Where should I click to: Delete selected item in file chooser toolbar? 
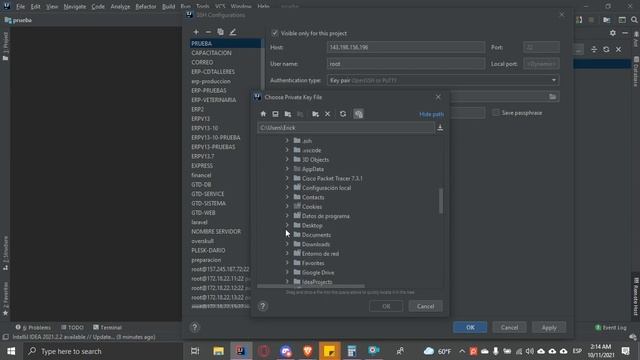(x=327, y=114)
